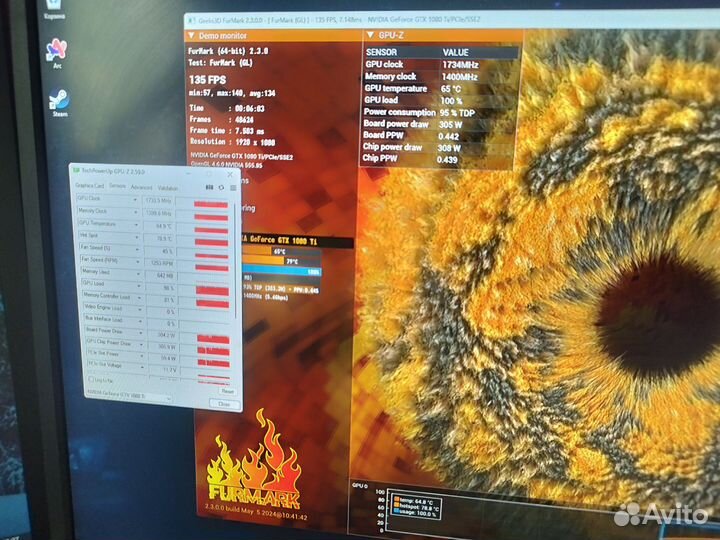Viewport: 720px width, 540px height.
Task: Open the Hot Spot sensor dropdown
Action: coord(137,237)
